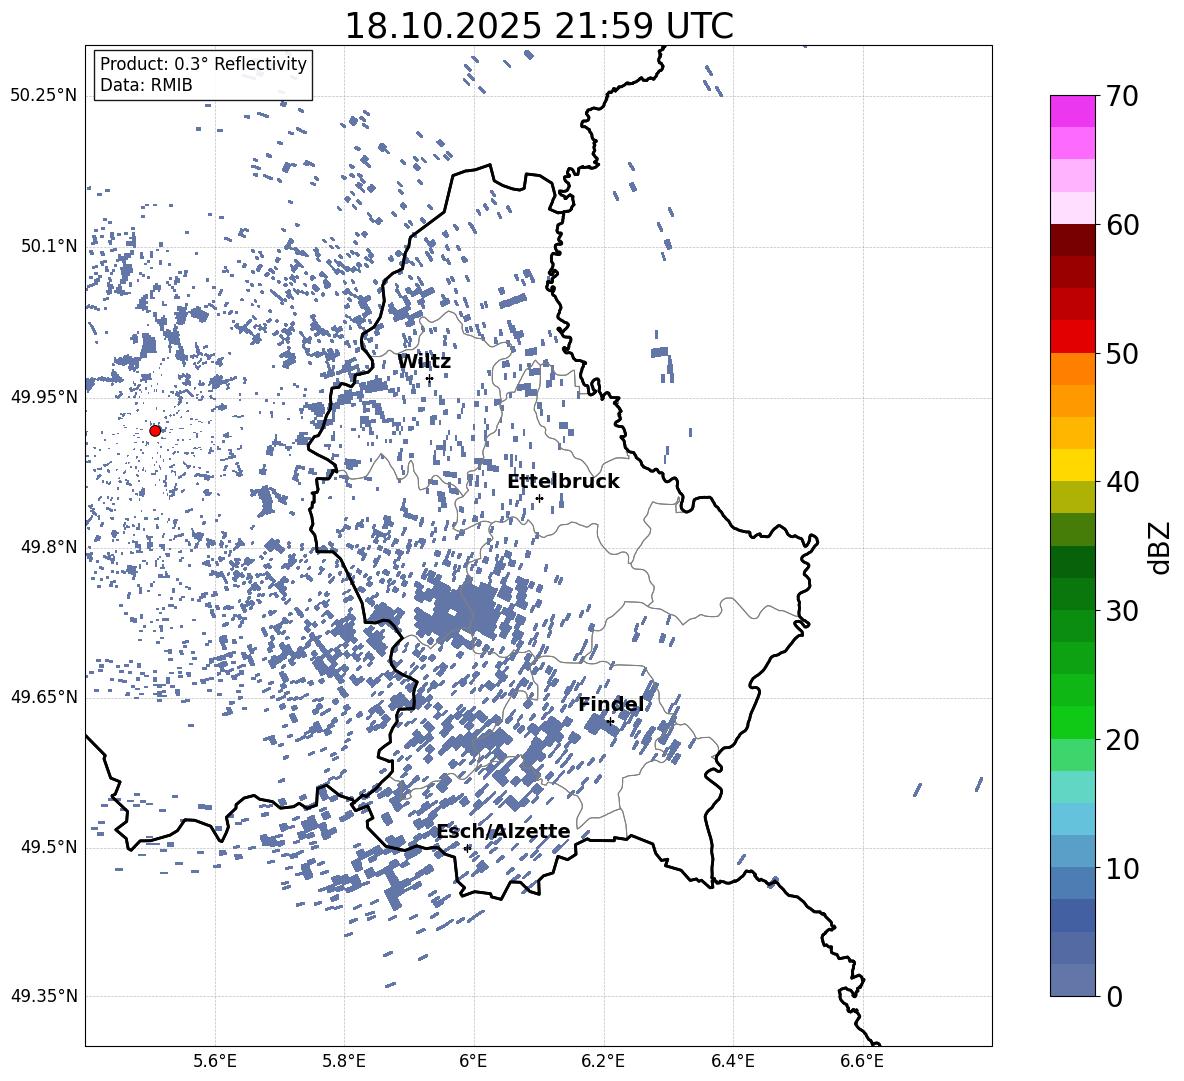Viewport: 1184px width, 1081px height.
Task: Click the colorbar tick value 30
Action: (x=1122, y=611)
